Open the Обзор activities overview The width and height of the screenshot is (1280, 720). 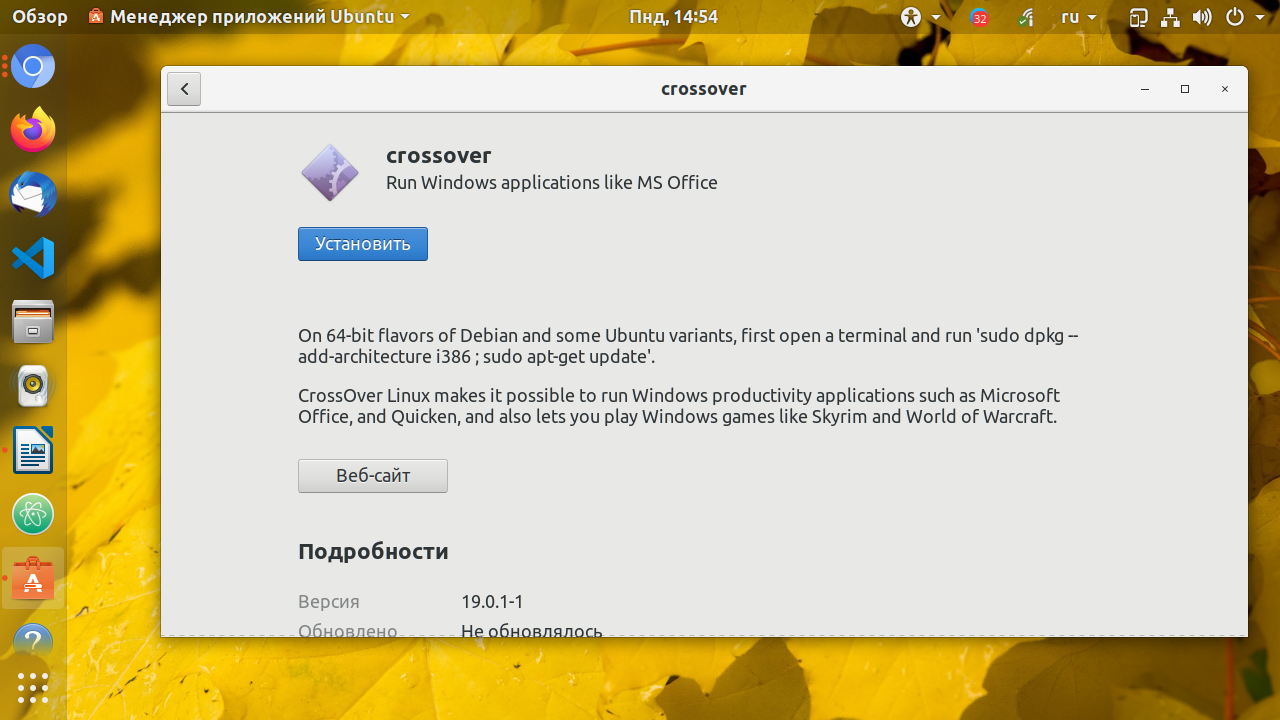coord(40,17)
